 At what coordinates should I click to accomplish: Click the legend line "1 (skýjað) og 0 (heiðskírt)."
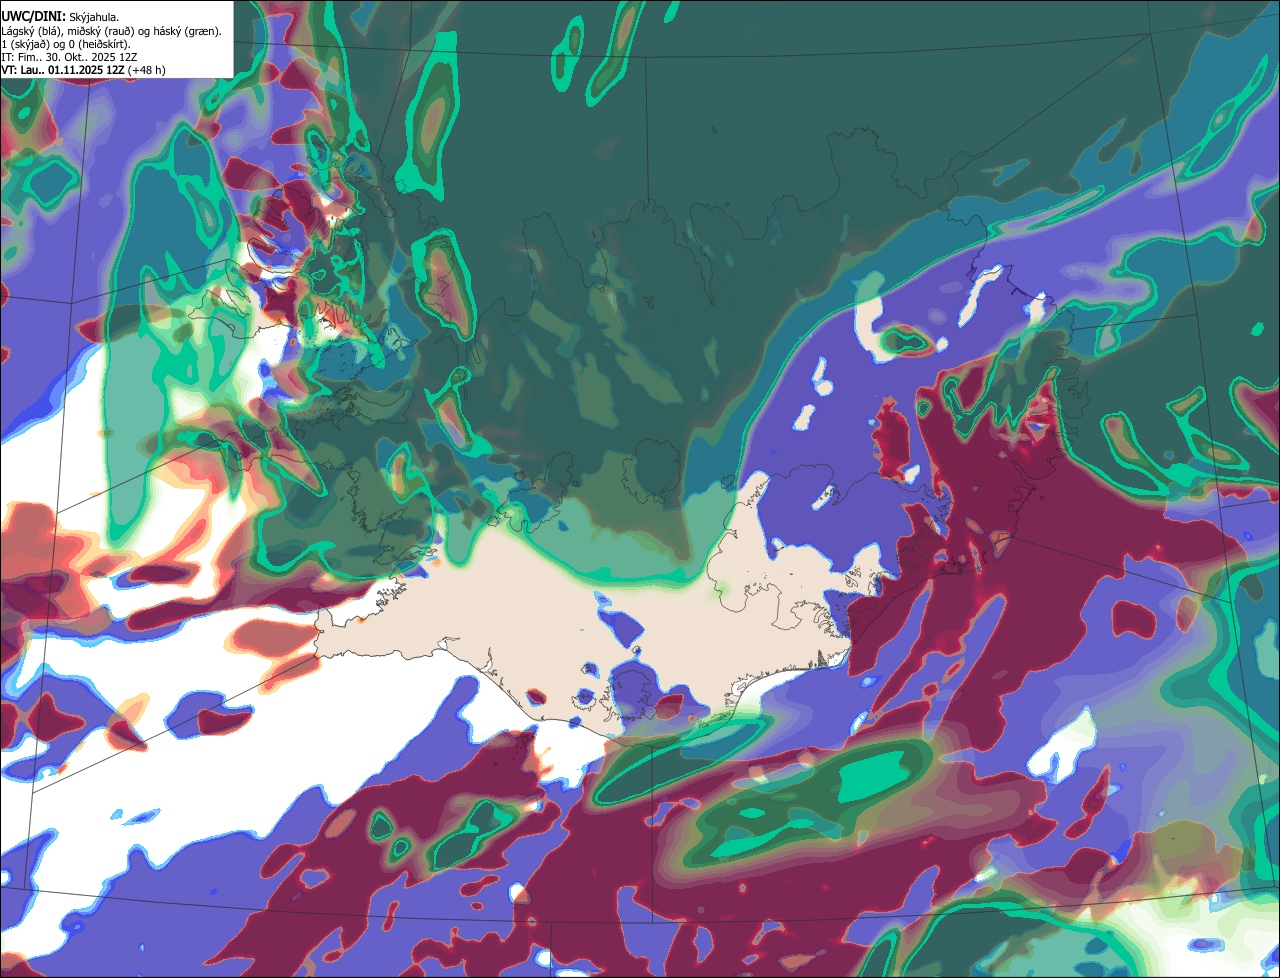pyautogui.click(x=66, y=44)
